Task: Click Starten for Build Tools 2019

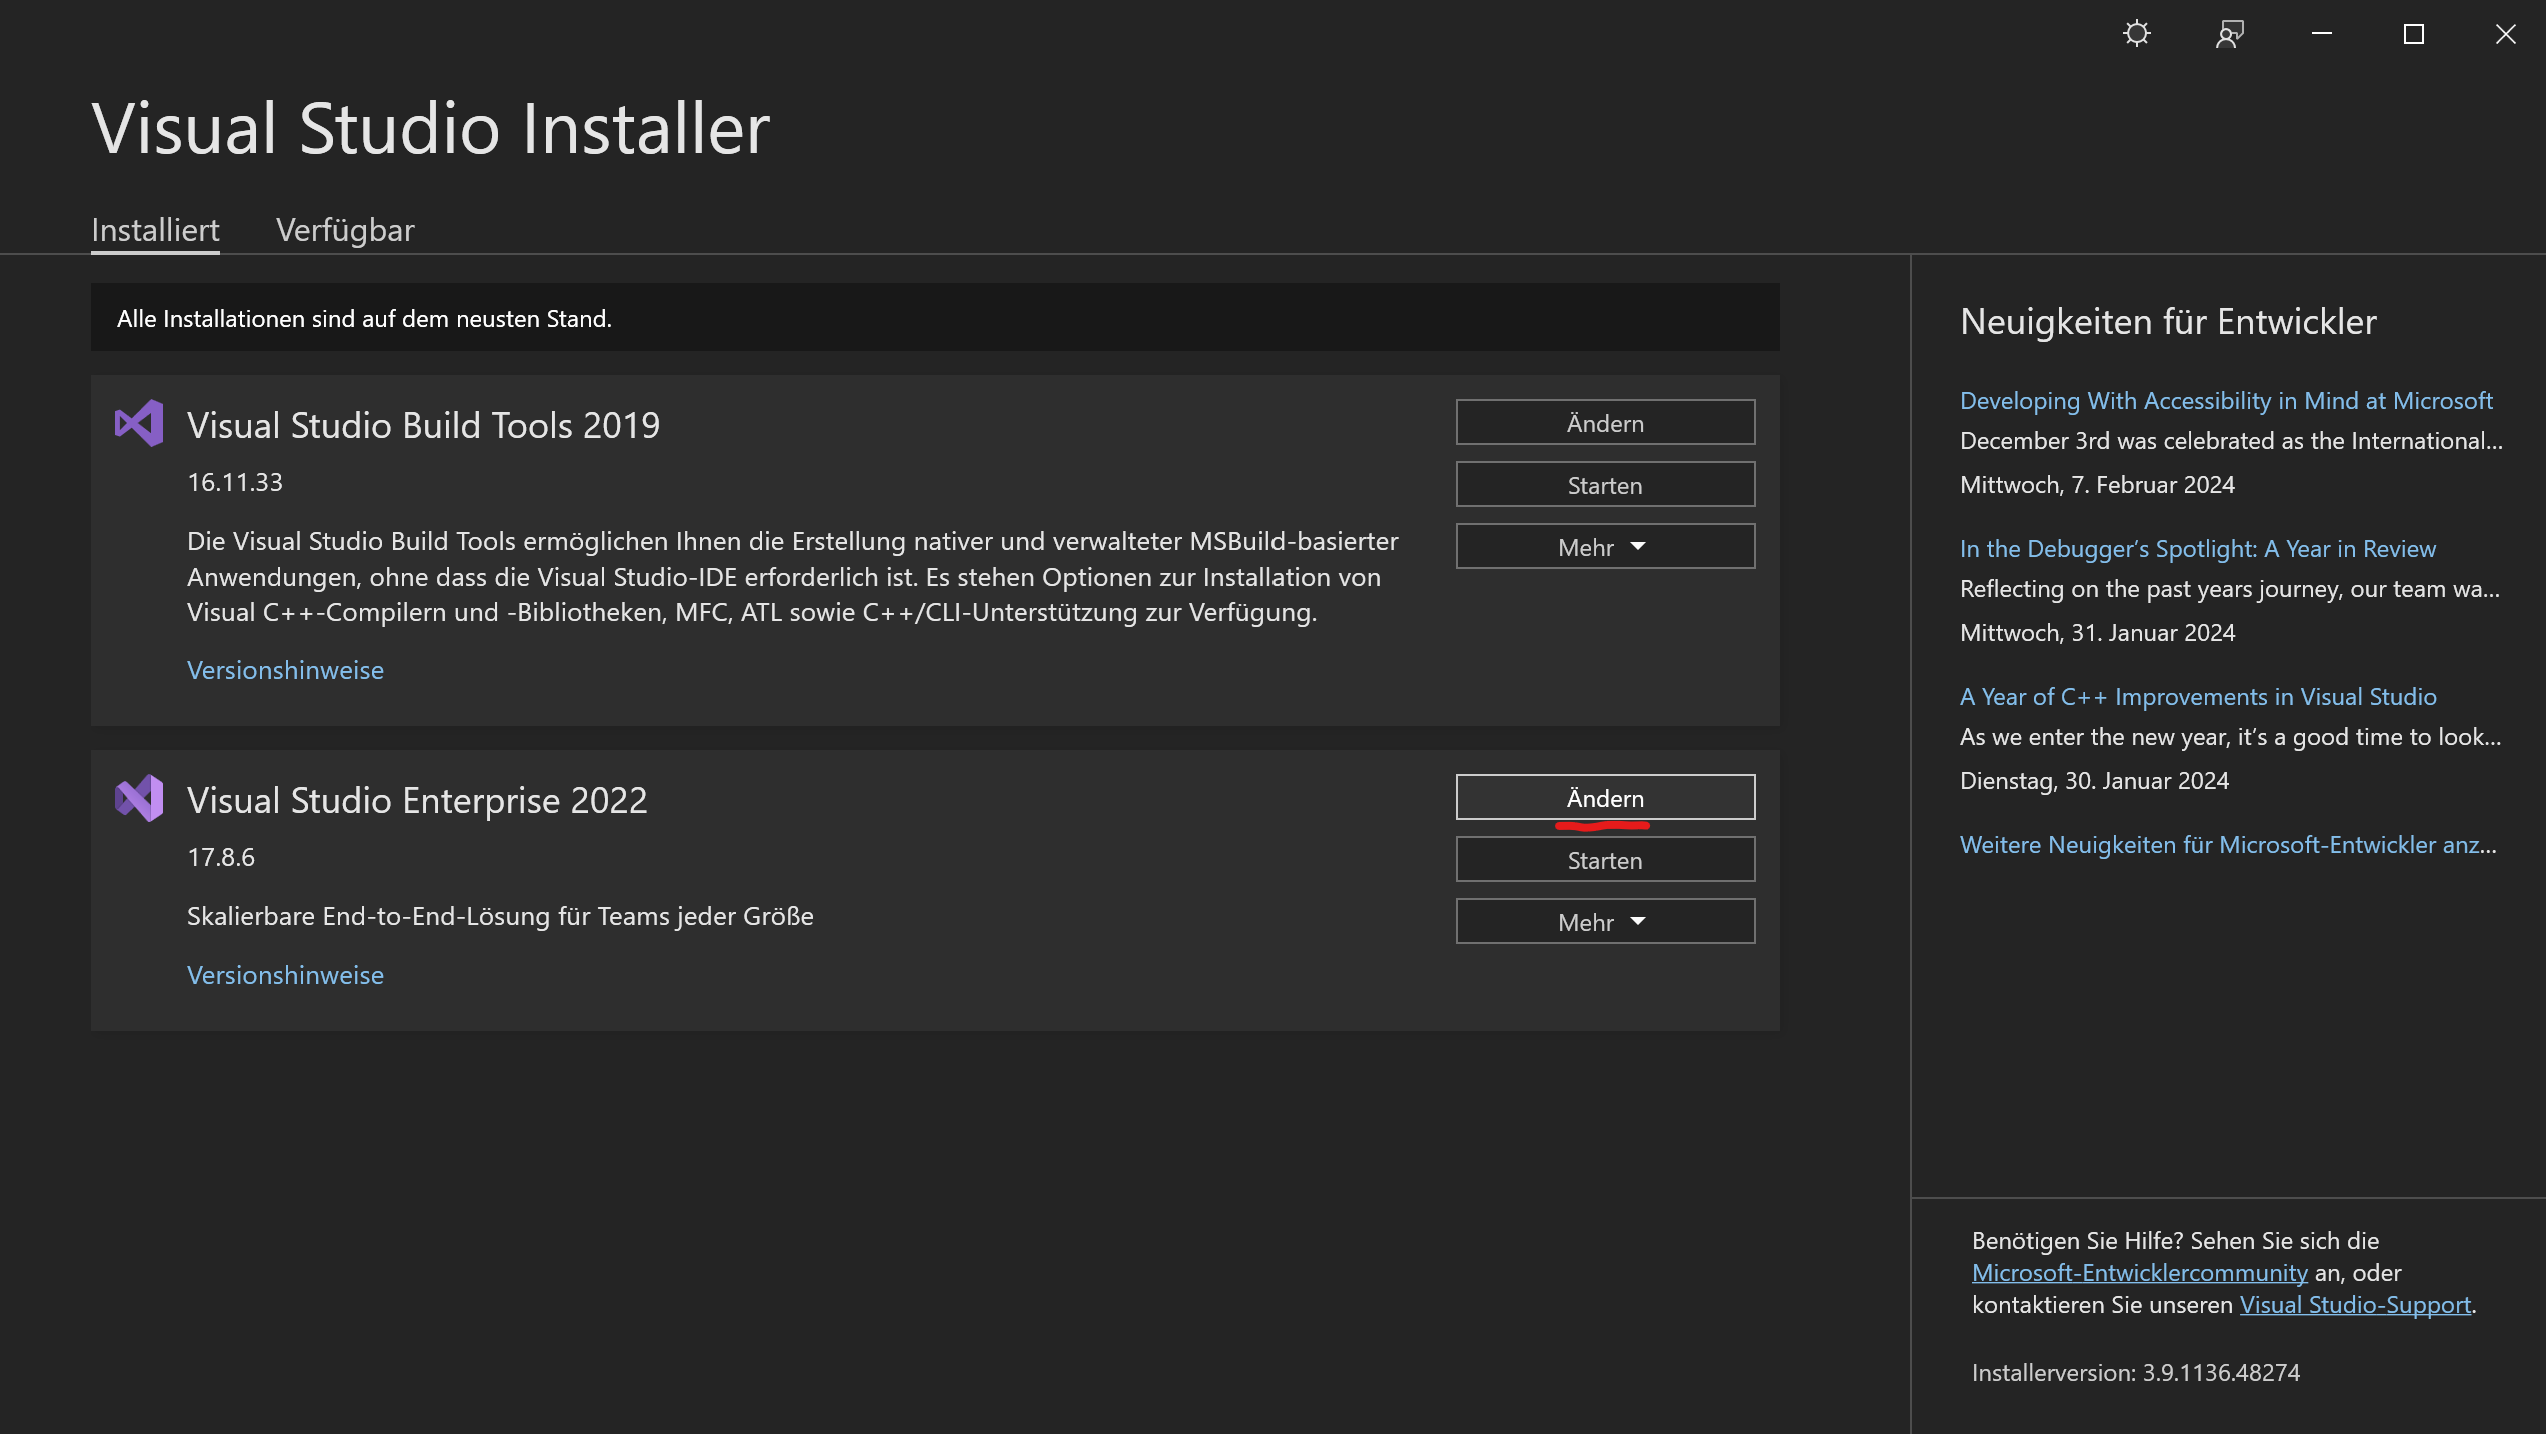Action: [x=1605, y=485]
